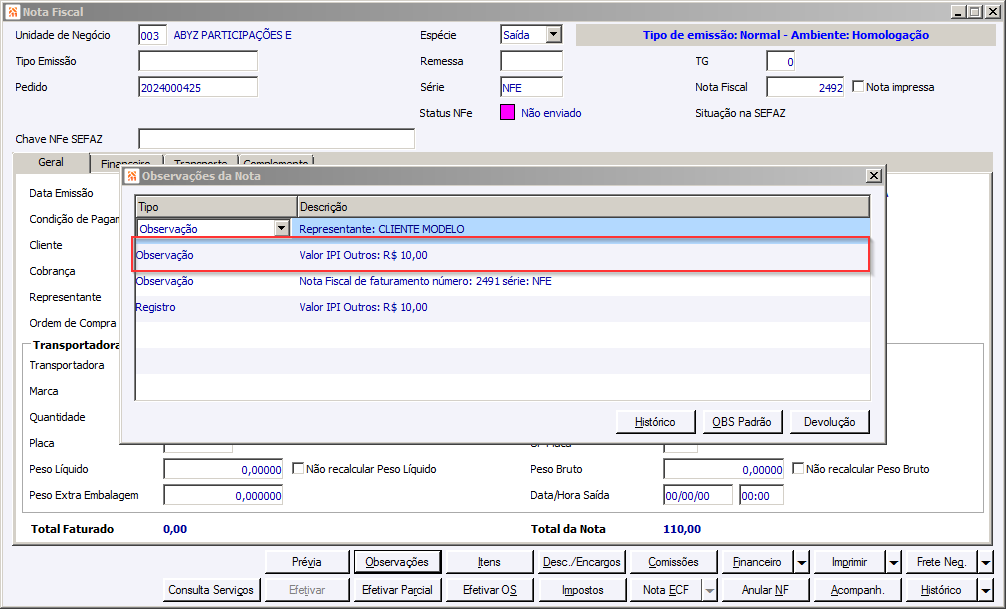Click the Devolução button
The height and width of the screenshot is (609, 1006).
(830, 422)
